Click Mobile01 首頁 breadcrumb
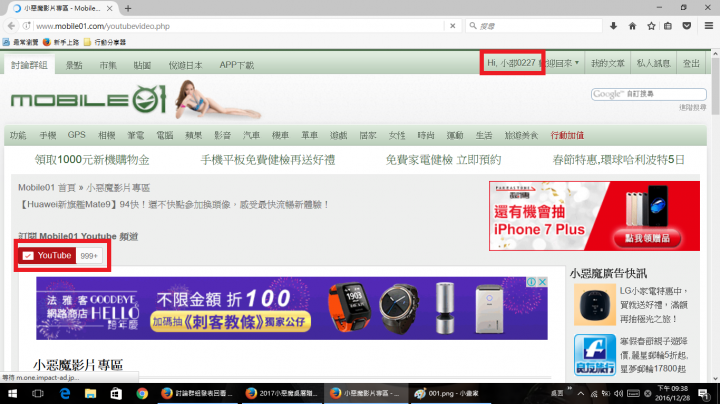The height and width of the screenshot is (404, 720). click(x=47, y=187)
